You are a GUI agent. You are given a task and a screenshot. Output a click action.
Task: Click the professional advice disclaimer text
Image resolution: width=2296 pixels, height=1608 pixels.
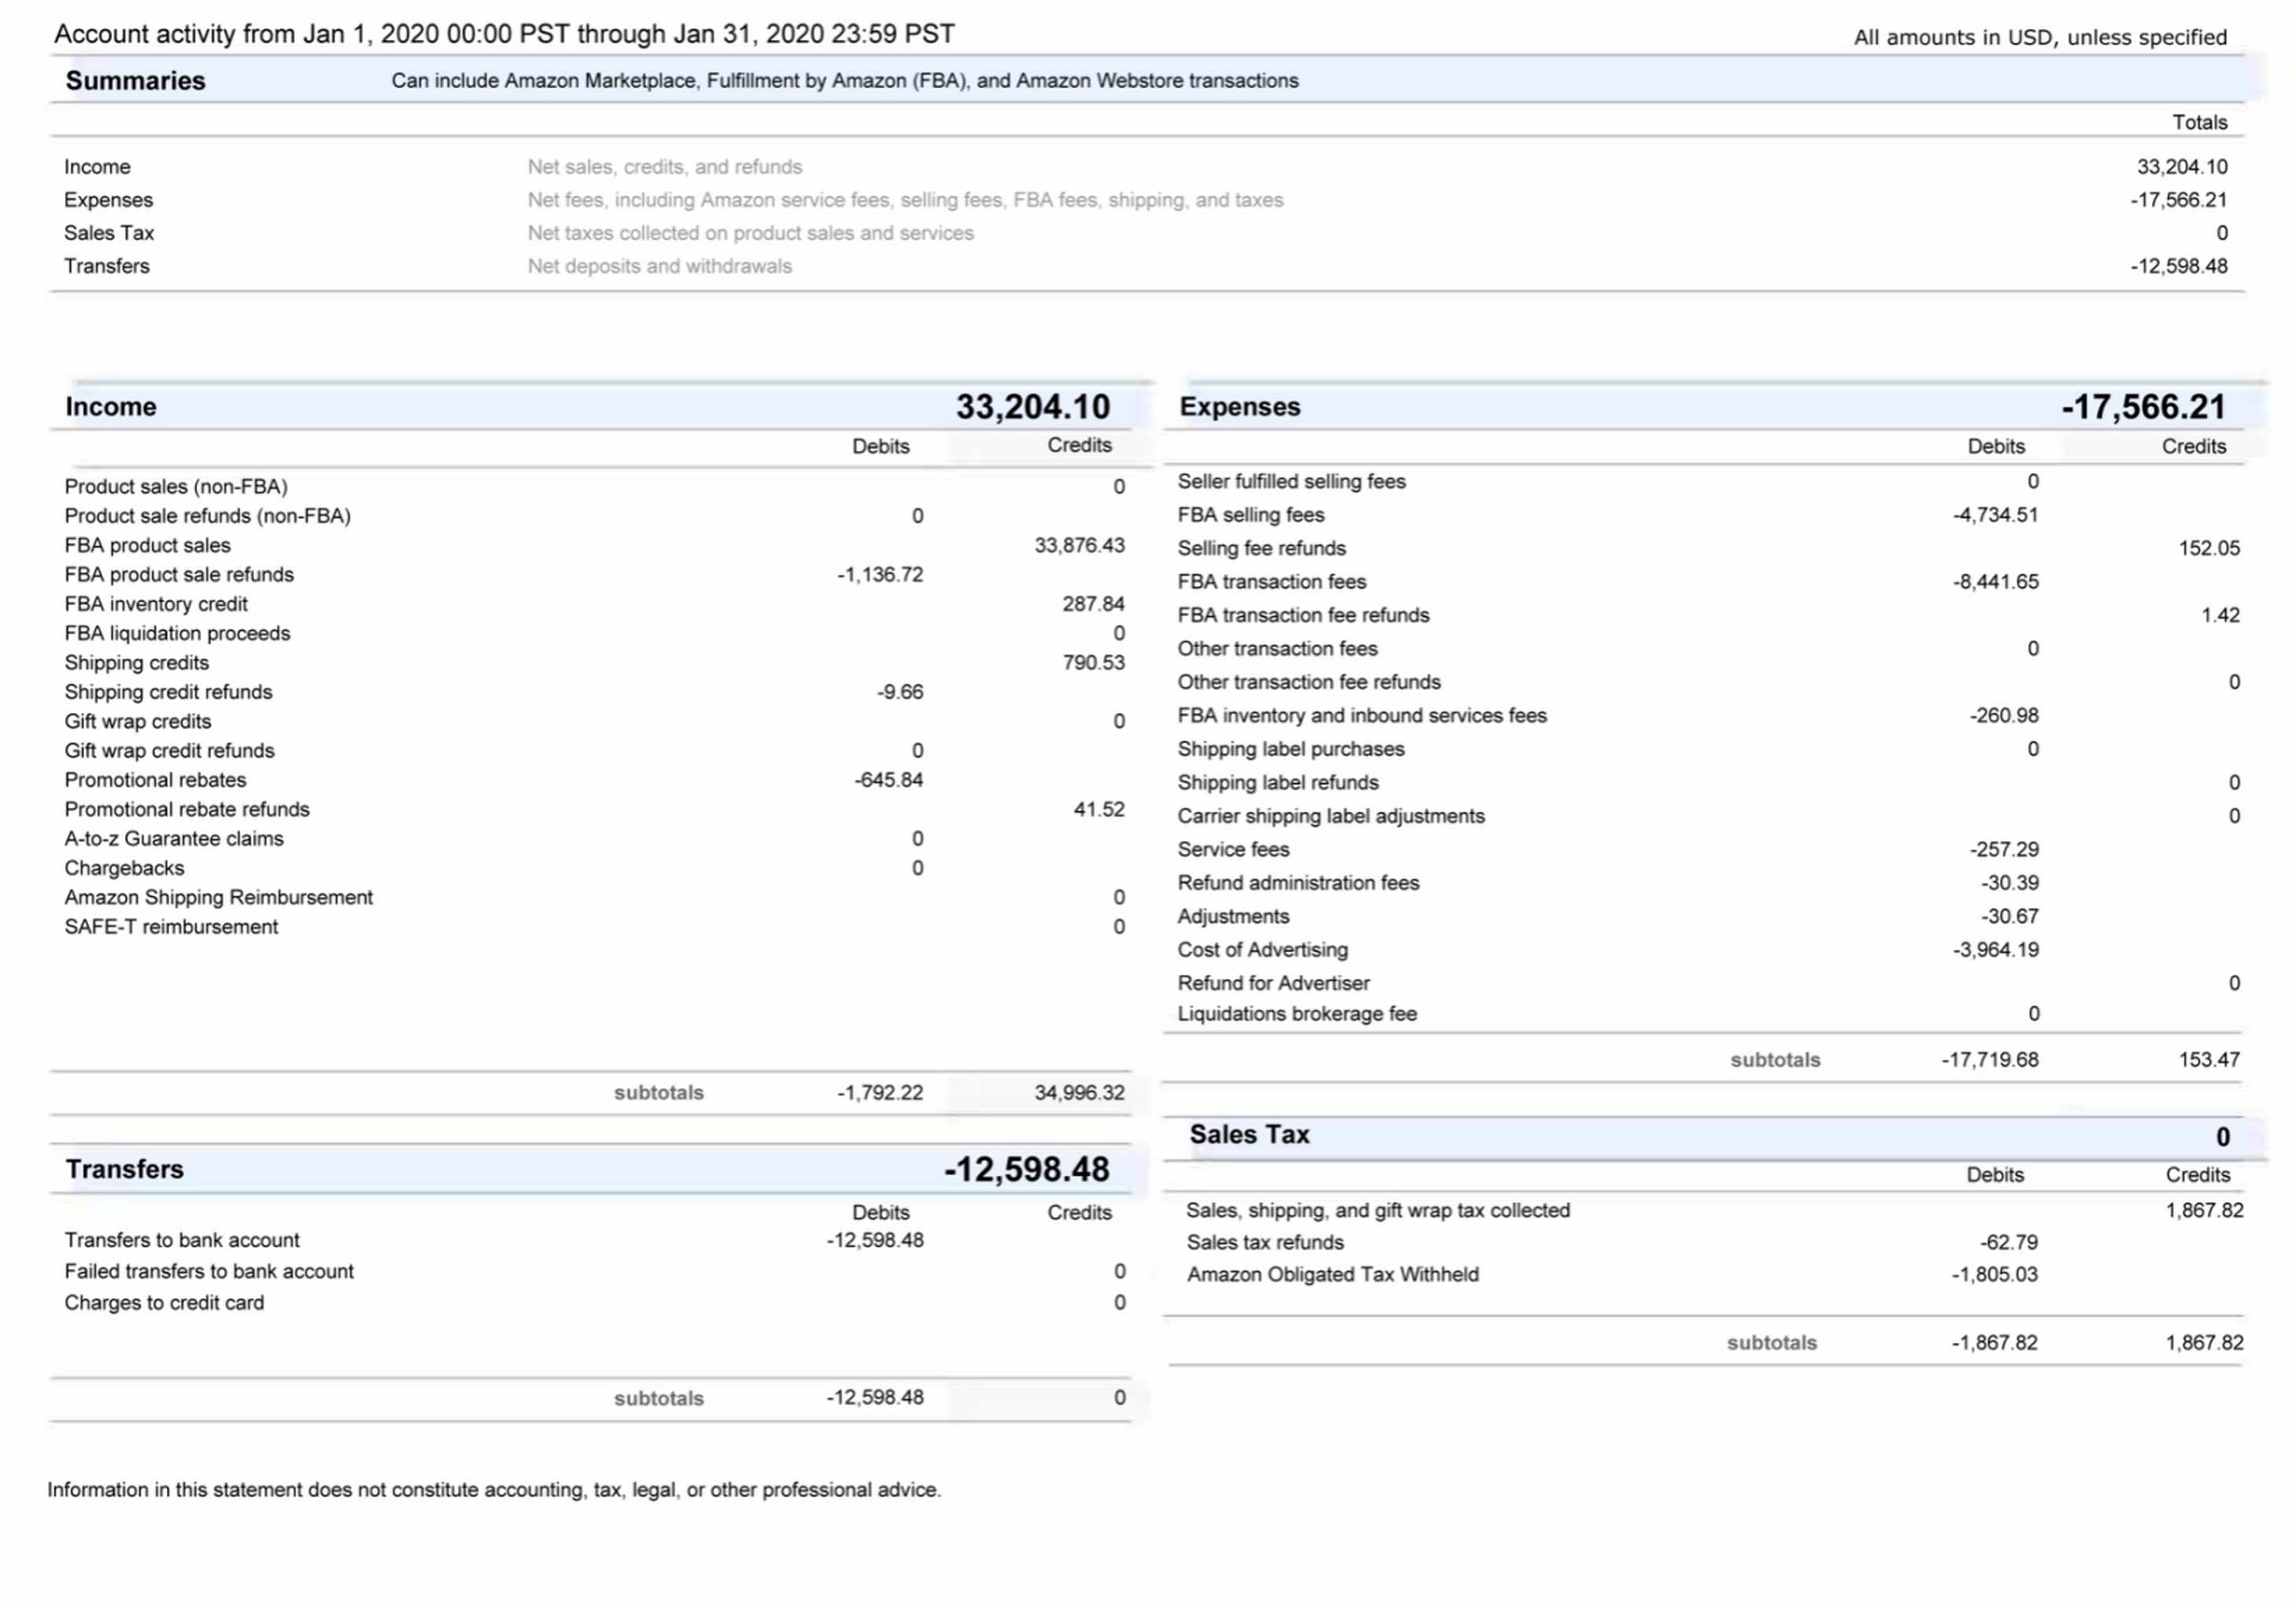(494, 1490)
